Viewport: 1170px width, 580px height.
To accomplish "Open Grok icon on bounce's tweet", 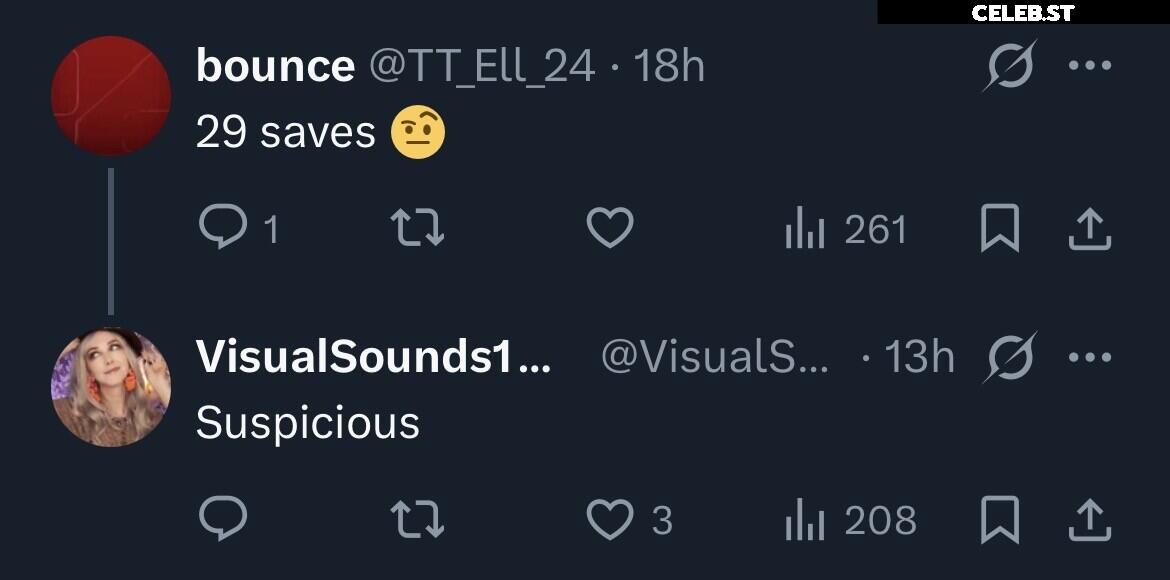I will pyautogui.click(x=1010, y=66).
